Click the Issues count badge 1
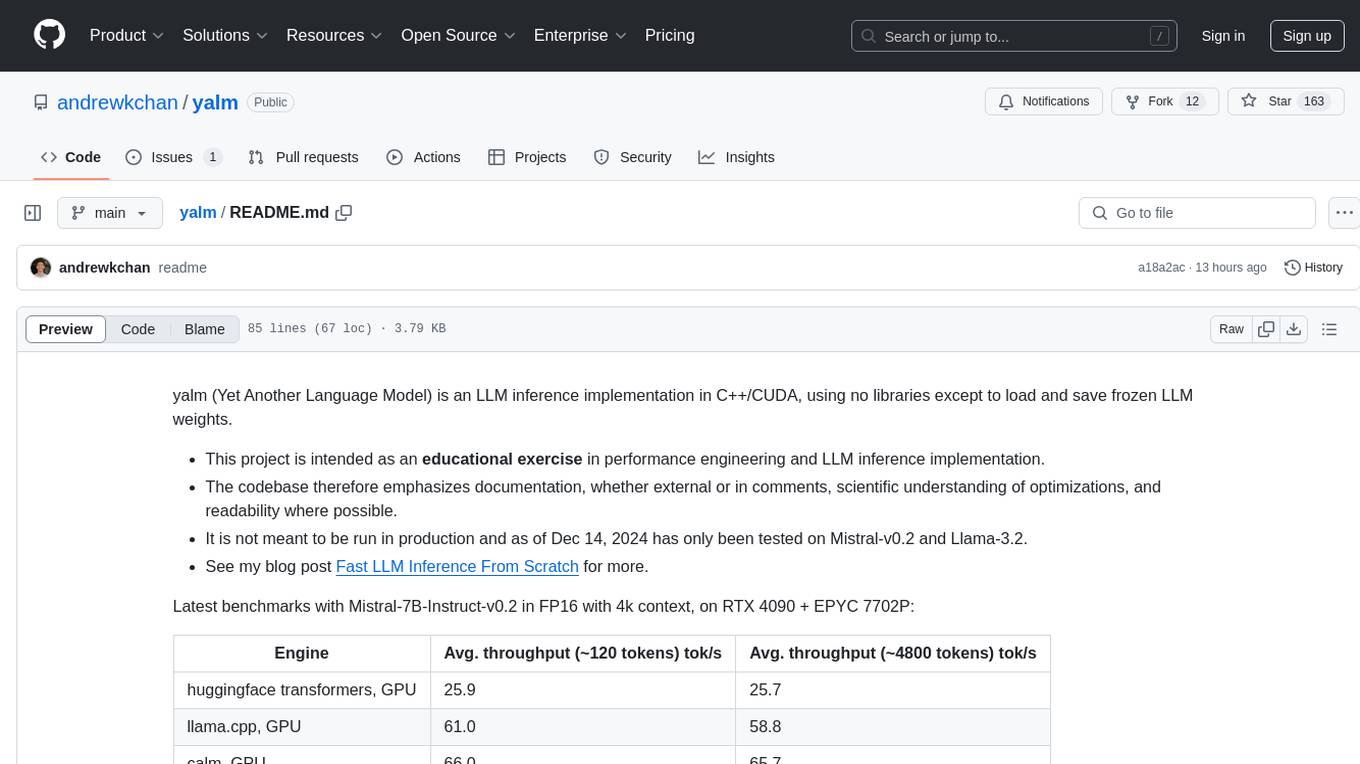 point(212,157)
